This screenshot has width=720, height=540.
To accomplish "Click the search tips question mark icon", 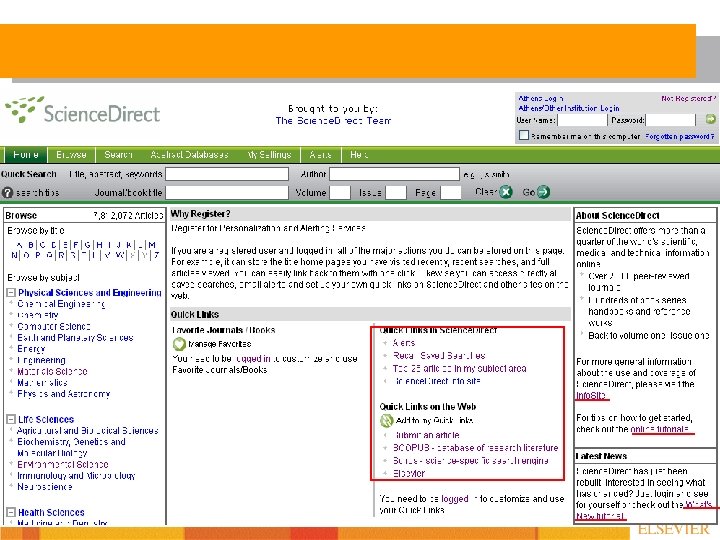I will (7, 192).
